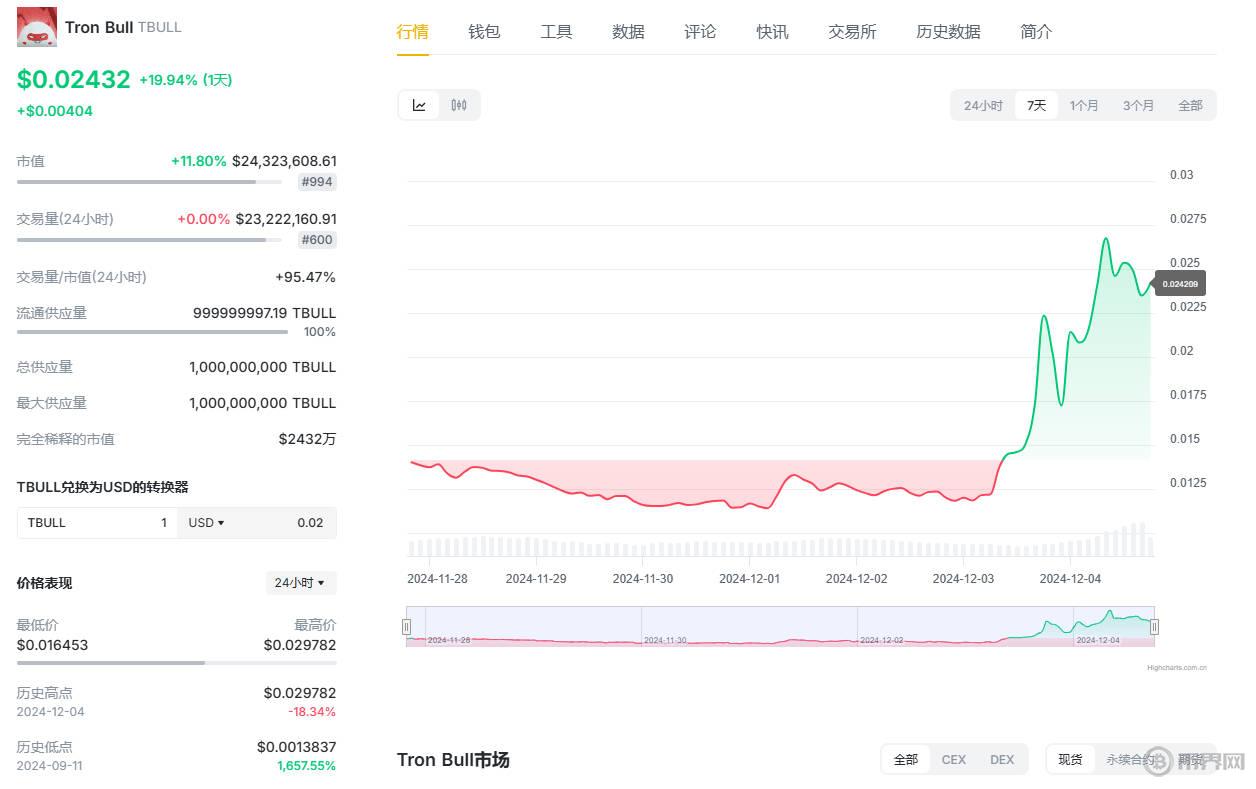Click the #600 volume rank badge
The image size is (1256, 789).
click(317, 240)
